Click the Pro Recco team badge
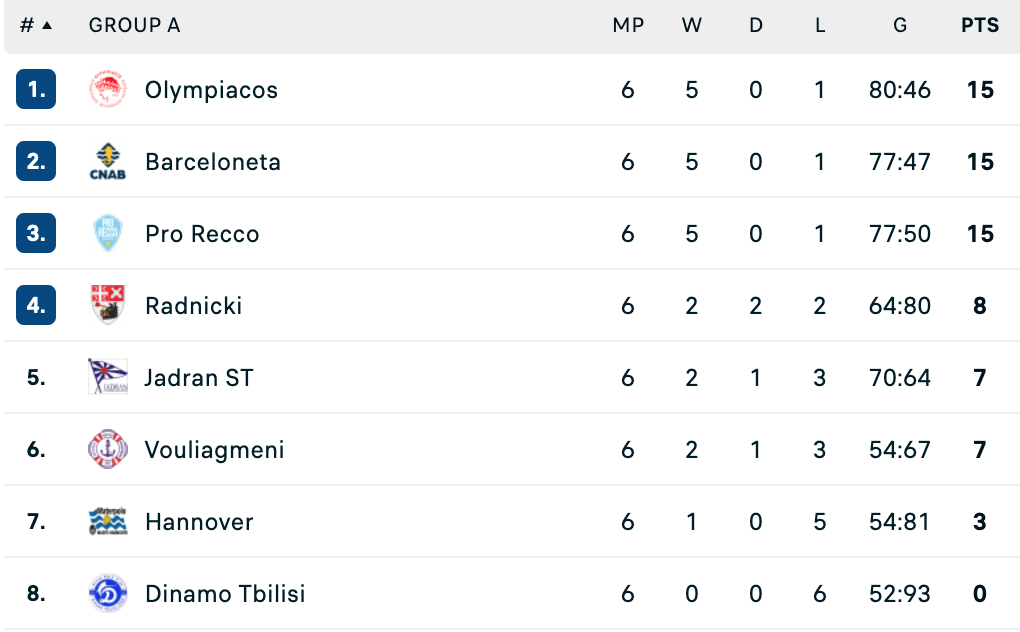Screen dimensions: 1020x632 tap(107, 234)
